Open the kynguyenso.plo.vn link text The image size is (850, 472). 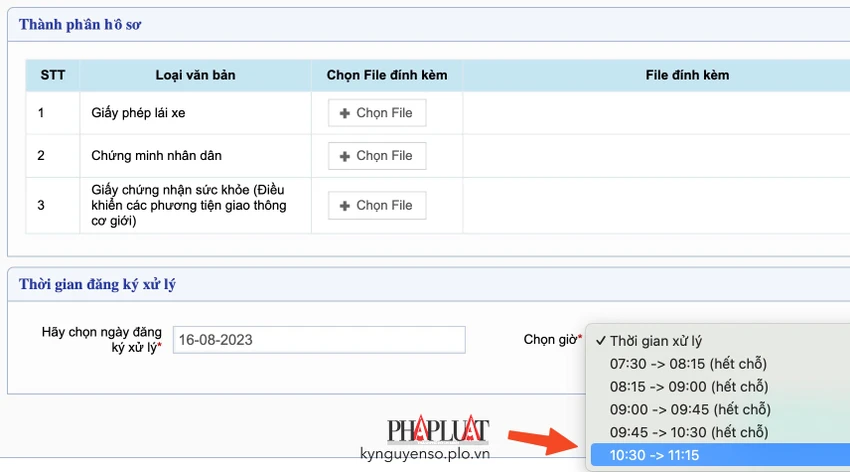pos(425,454)
